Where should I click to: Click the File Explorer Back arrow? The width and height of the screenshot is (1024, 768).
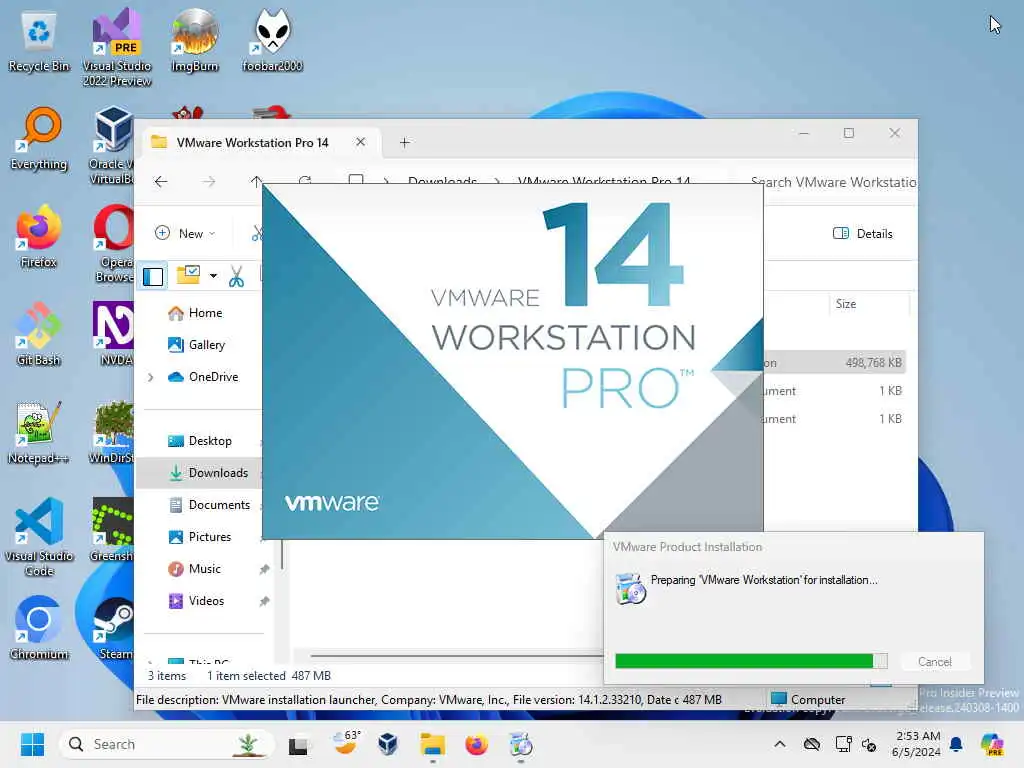pos(161,182)
